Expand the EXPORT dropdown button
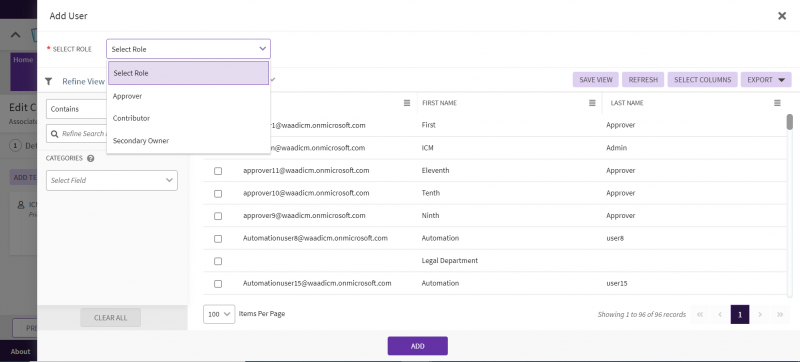The height and width of the screenshot is (362, 800). [x=766, y=80]
